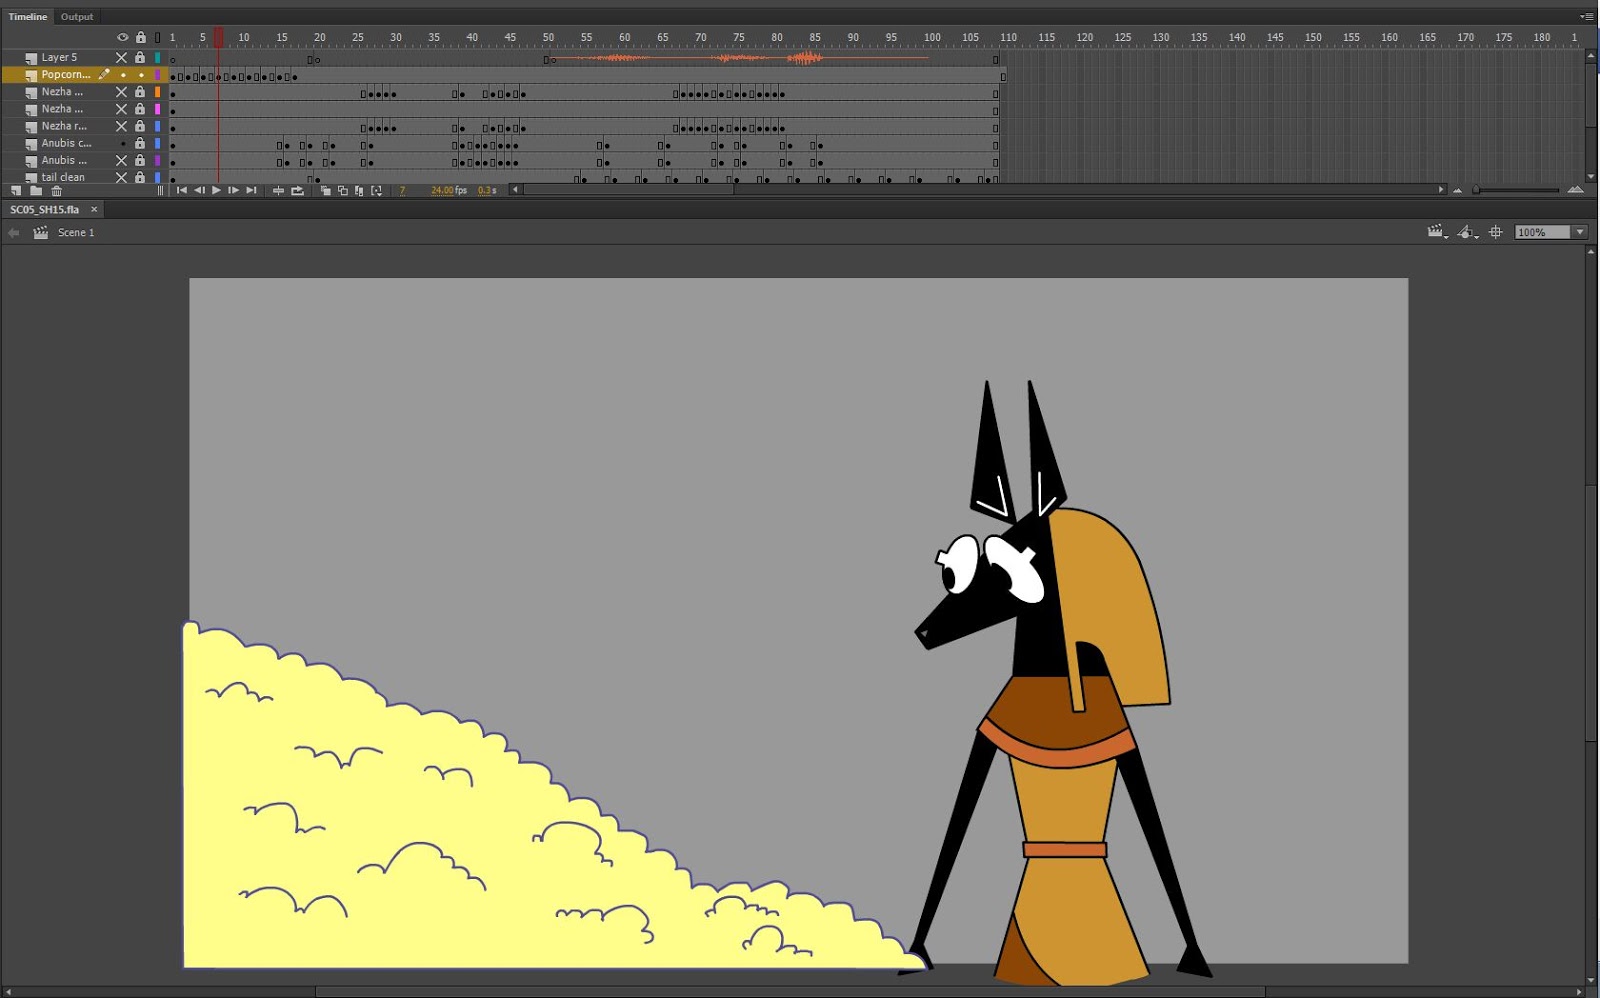Select the SC05_SH15.fla document tab

44,210
